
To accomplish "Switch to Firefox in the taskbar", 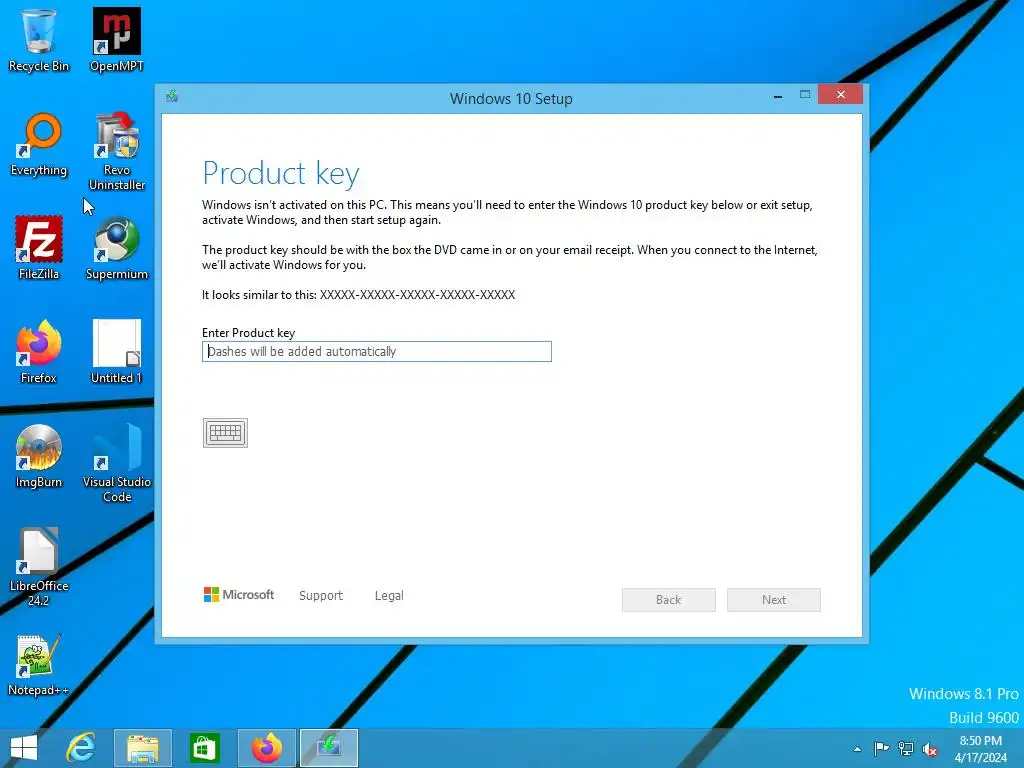I will 267,748.
